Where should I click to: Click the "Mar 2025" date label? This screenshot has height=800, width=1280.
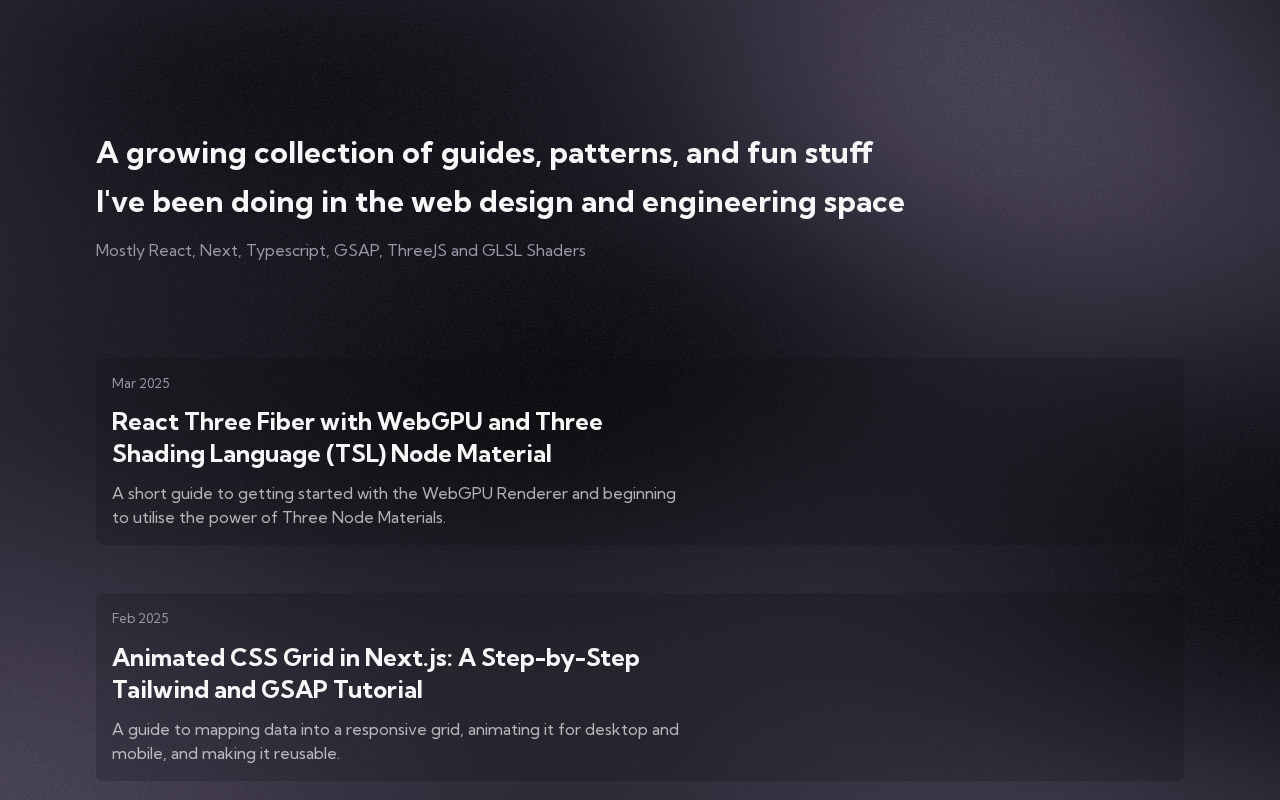[141, 384]
